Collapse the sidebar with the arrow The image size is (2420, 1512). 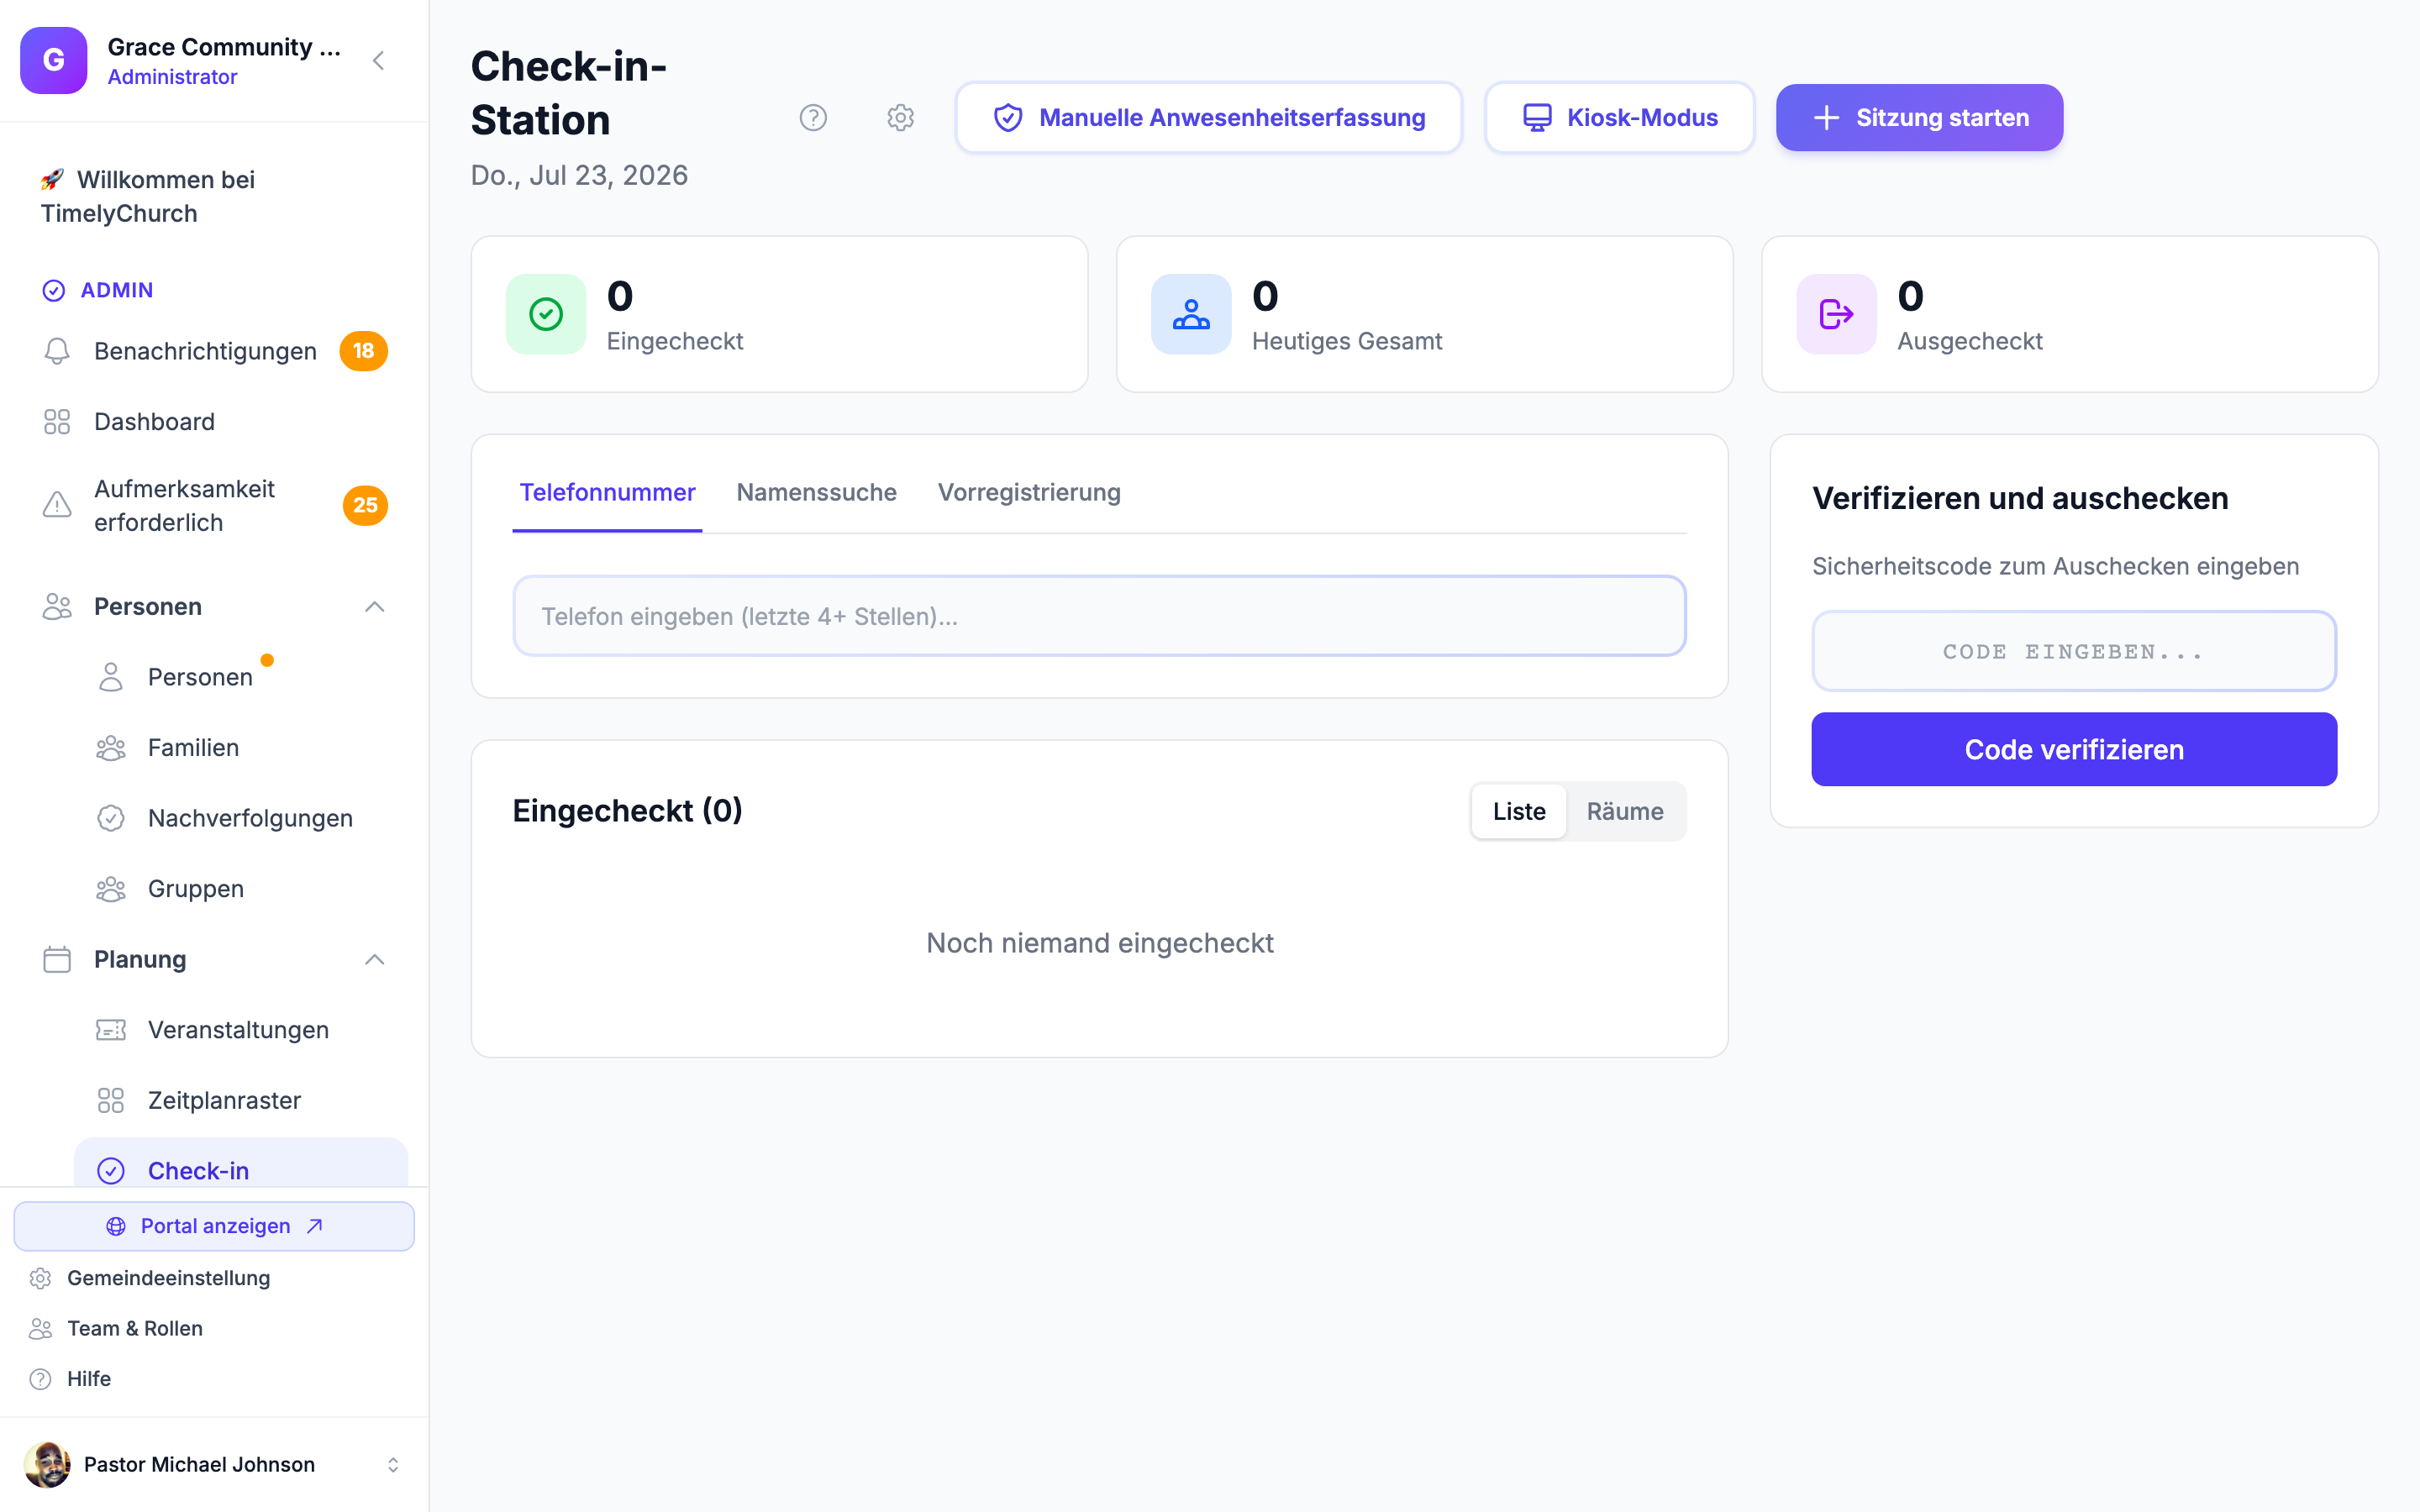(x=378, y=60)
